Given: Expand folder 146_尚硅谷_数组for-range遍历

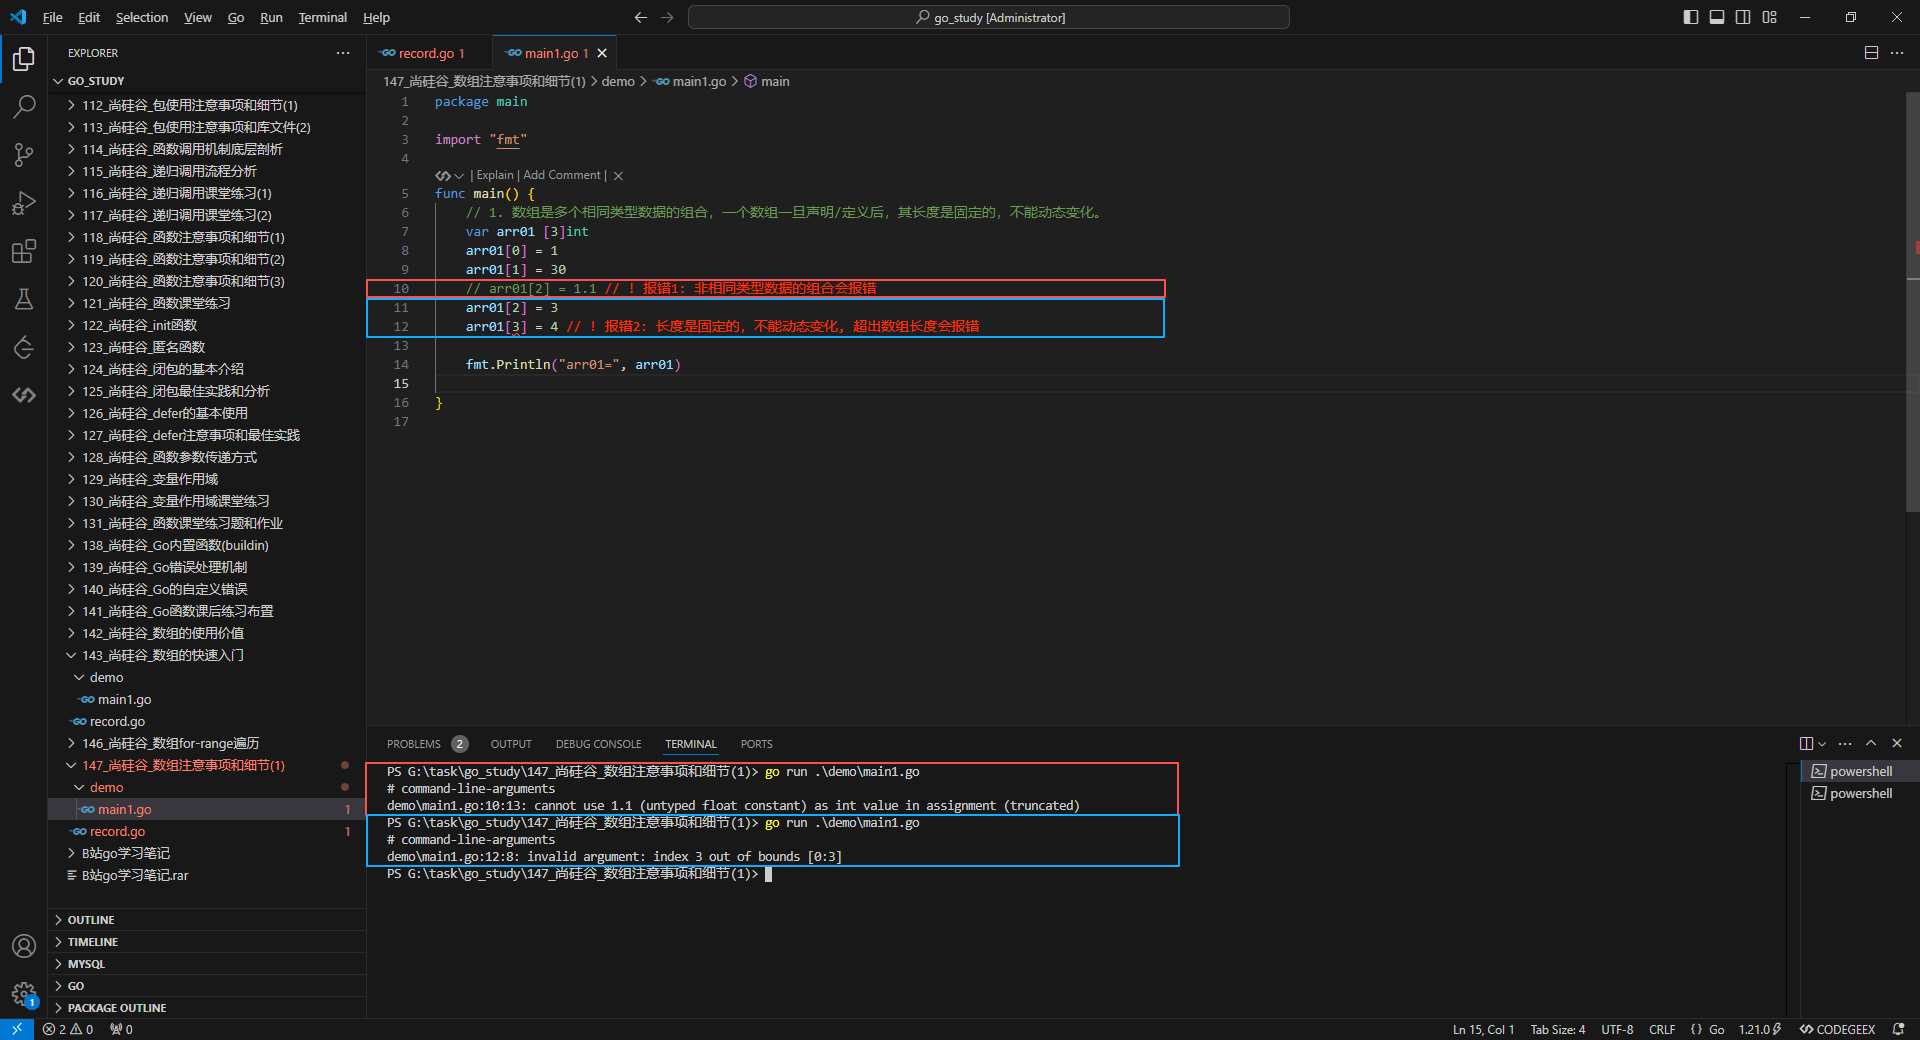Looking at the screenshot, I should coord(207,743).
